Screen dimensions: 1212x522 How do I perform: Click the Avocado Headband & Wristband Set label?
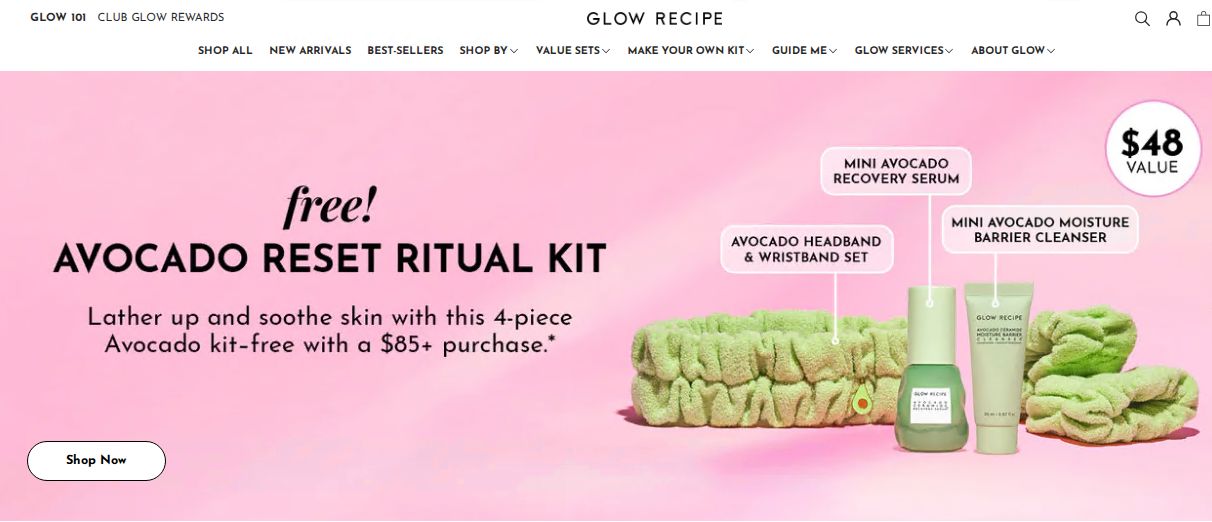(806, 249)
